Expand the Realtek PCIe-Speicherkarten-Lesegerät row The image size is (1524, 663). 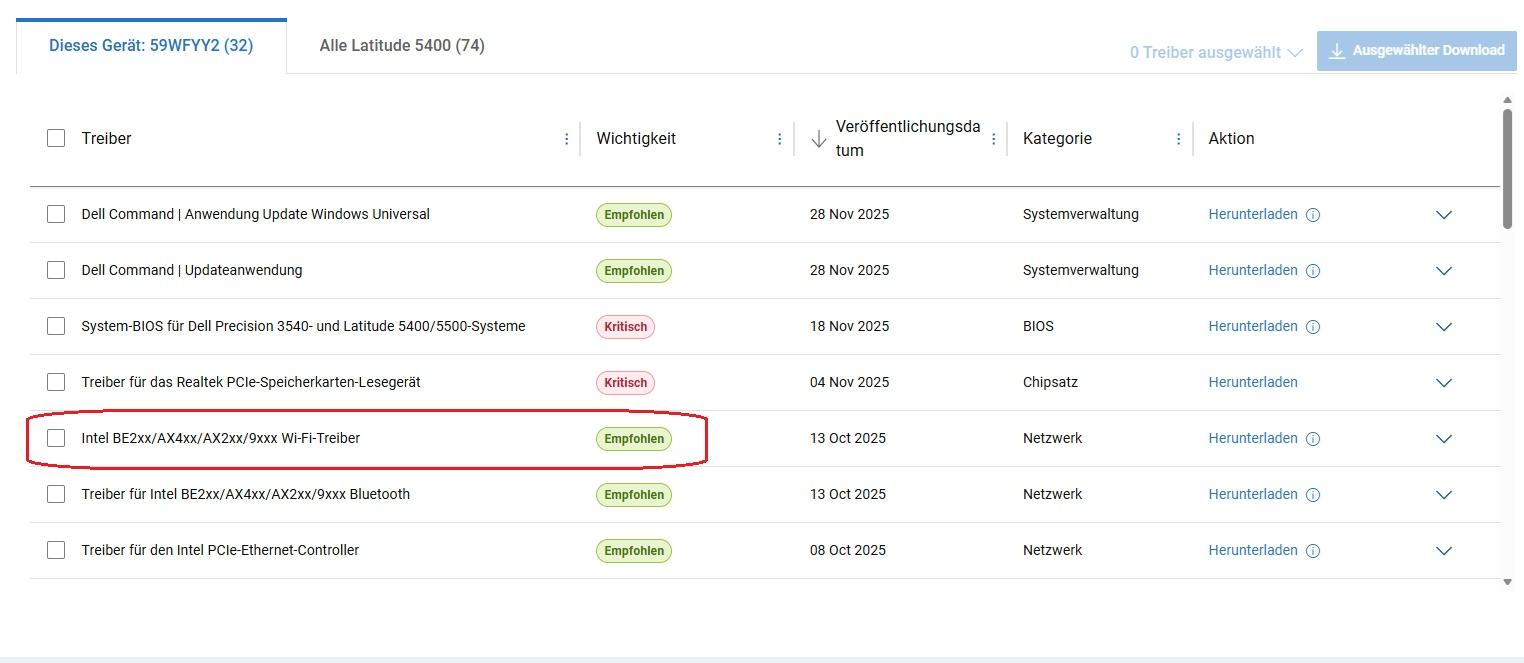[1443, 383]
